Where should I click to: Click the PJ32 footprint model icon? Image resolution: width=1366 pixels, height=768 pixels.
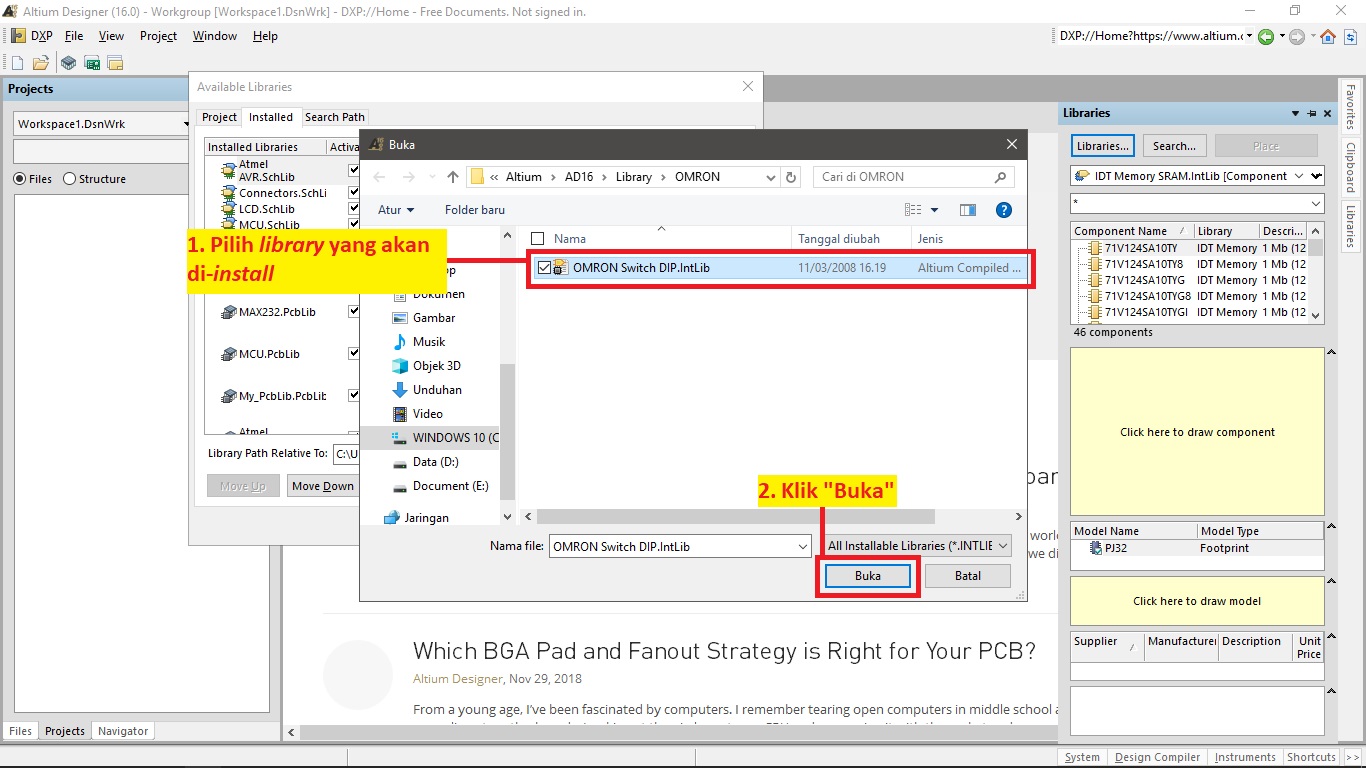coord(1095,548)
